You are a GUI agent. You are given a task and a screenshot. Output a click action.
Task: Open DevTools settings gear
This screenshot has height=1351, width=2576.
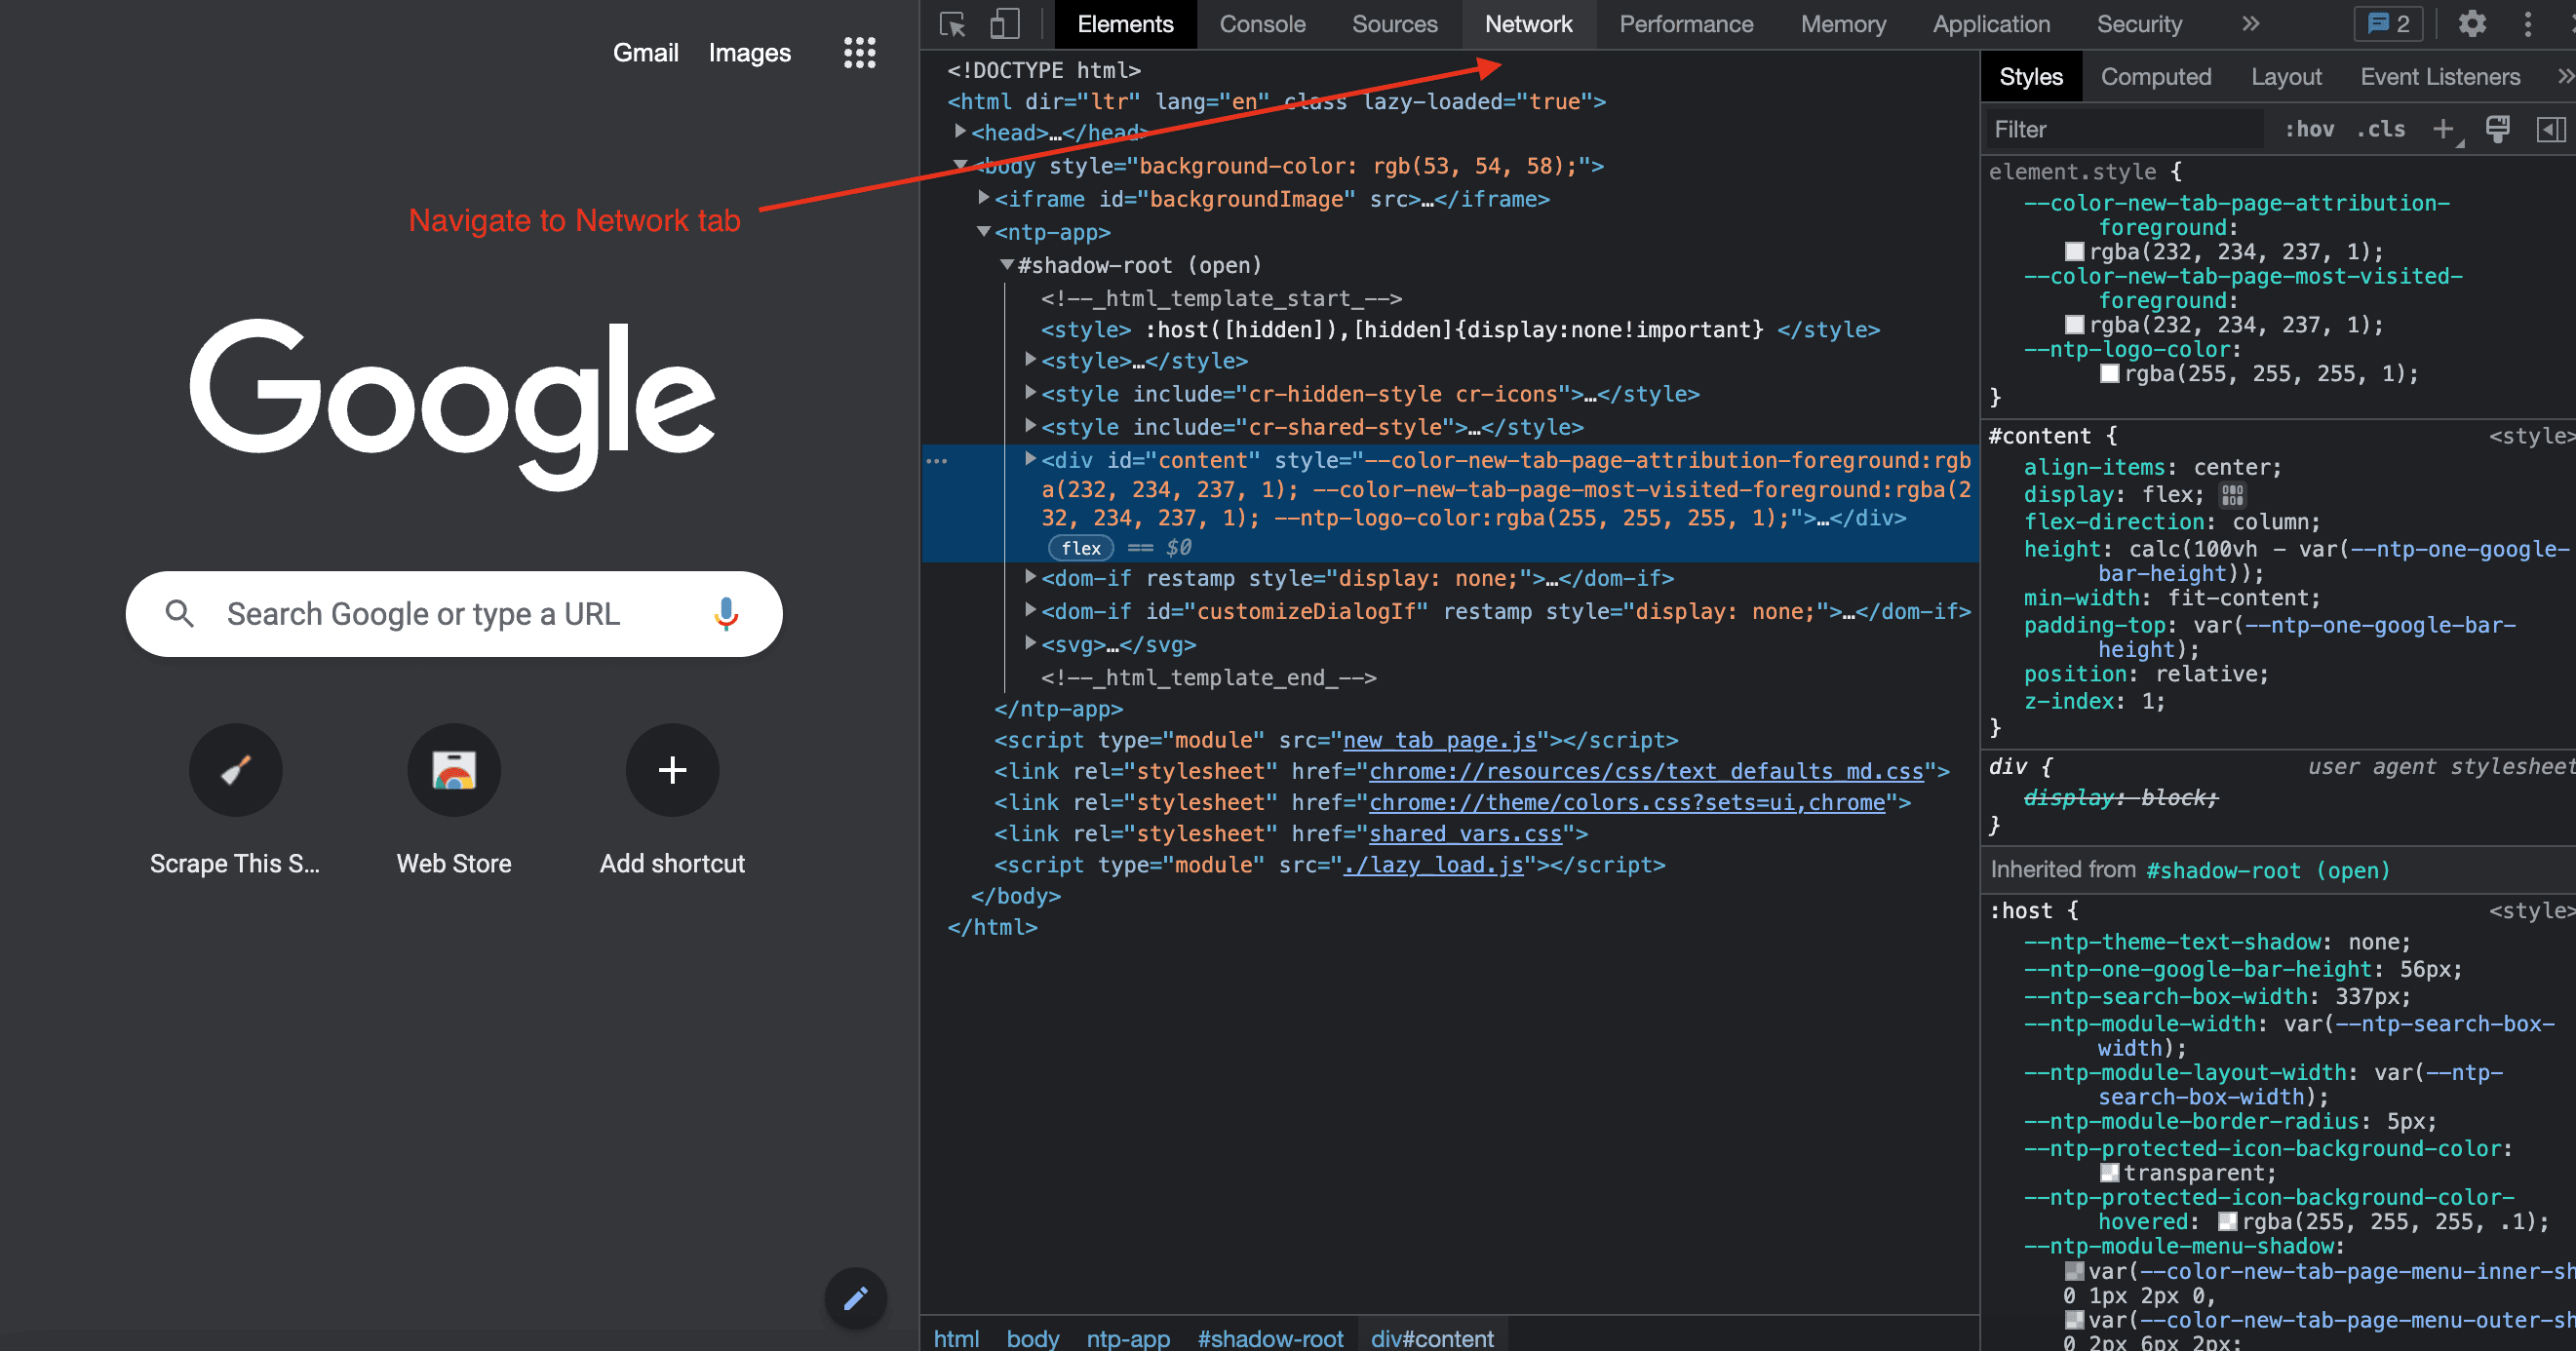click(x=2472, y=24)
